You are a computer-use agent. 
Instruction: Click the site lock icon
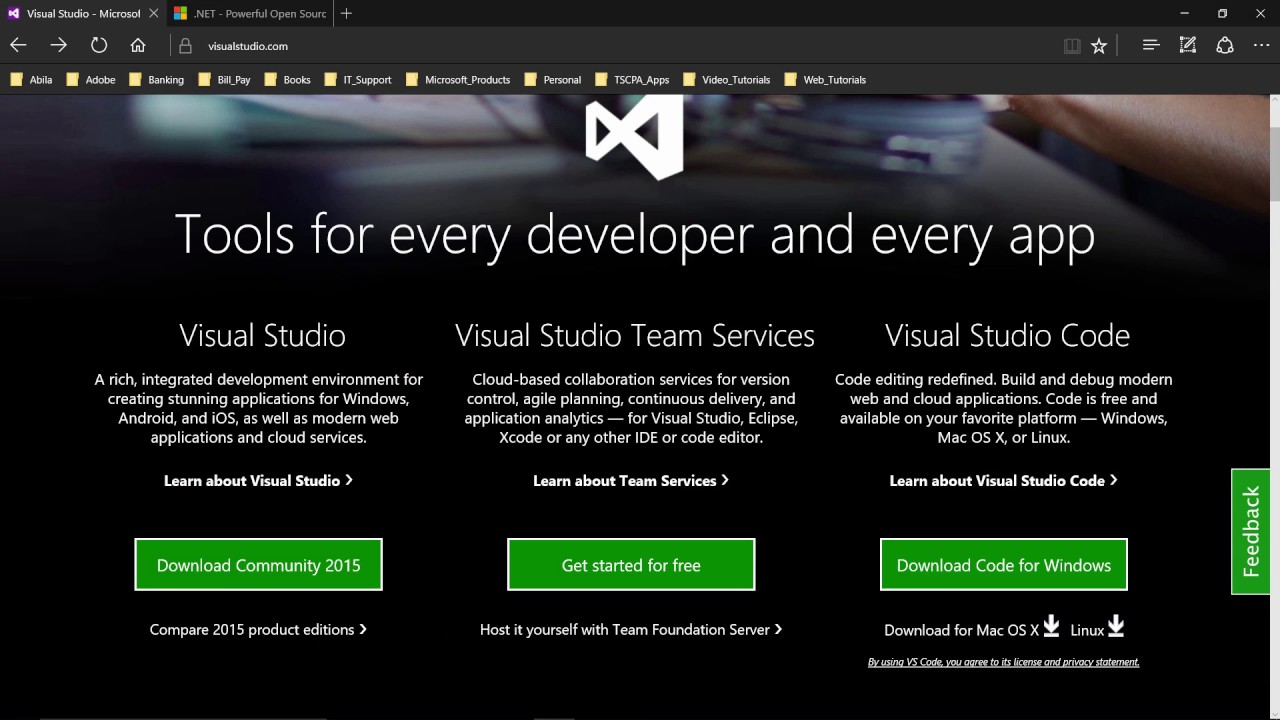point(185,46)
